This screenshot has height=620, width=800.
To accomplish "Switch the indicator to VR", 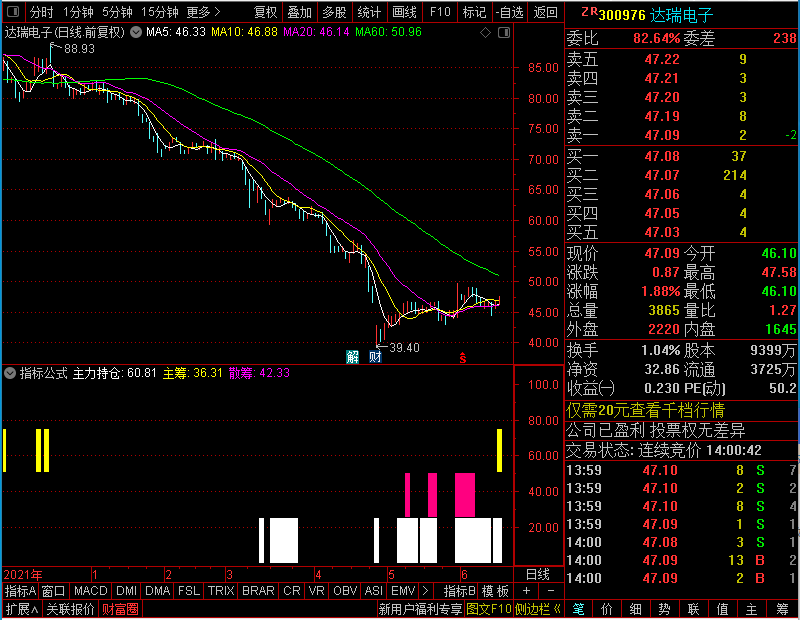I will point(316,591).
